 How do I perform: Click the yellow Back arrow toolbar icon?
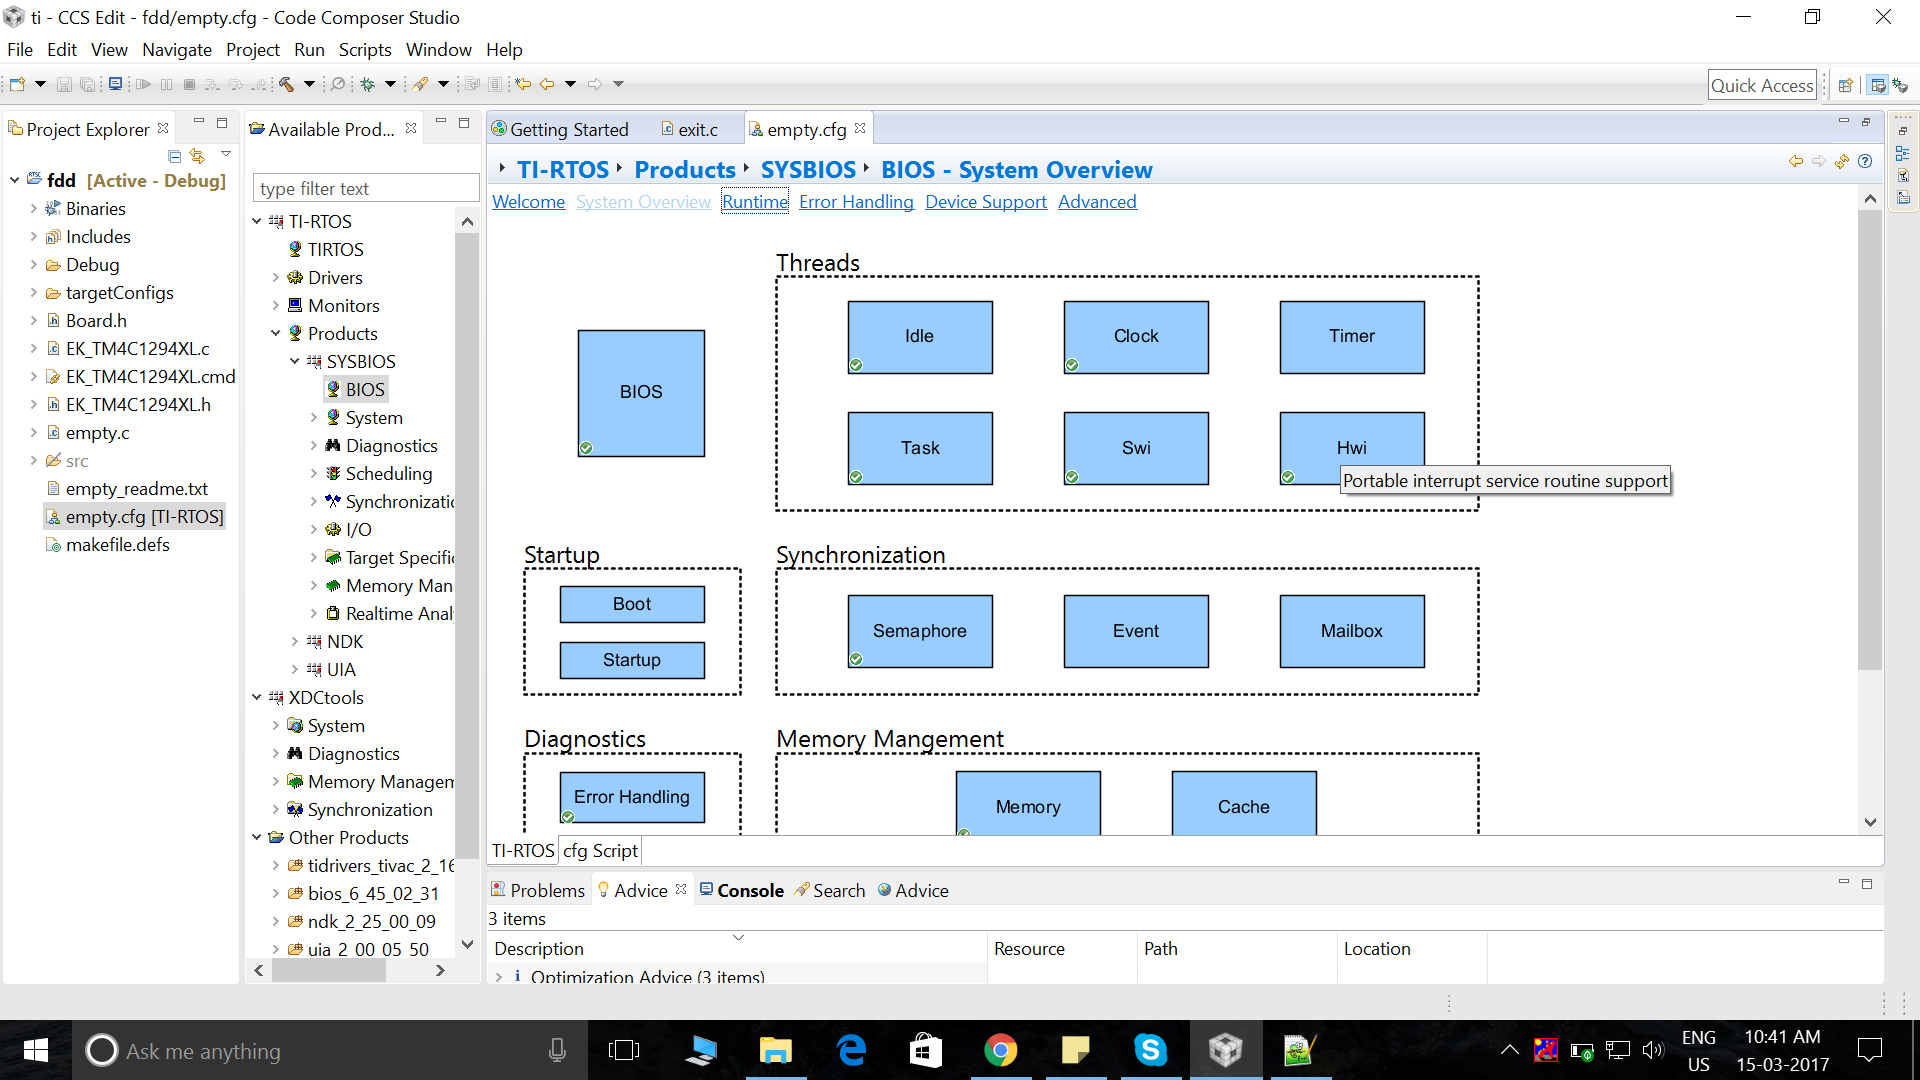click(547, 84)
